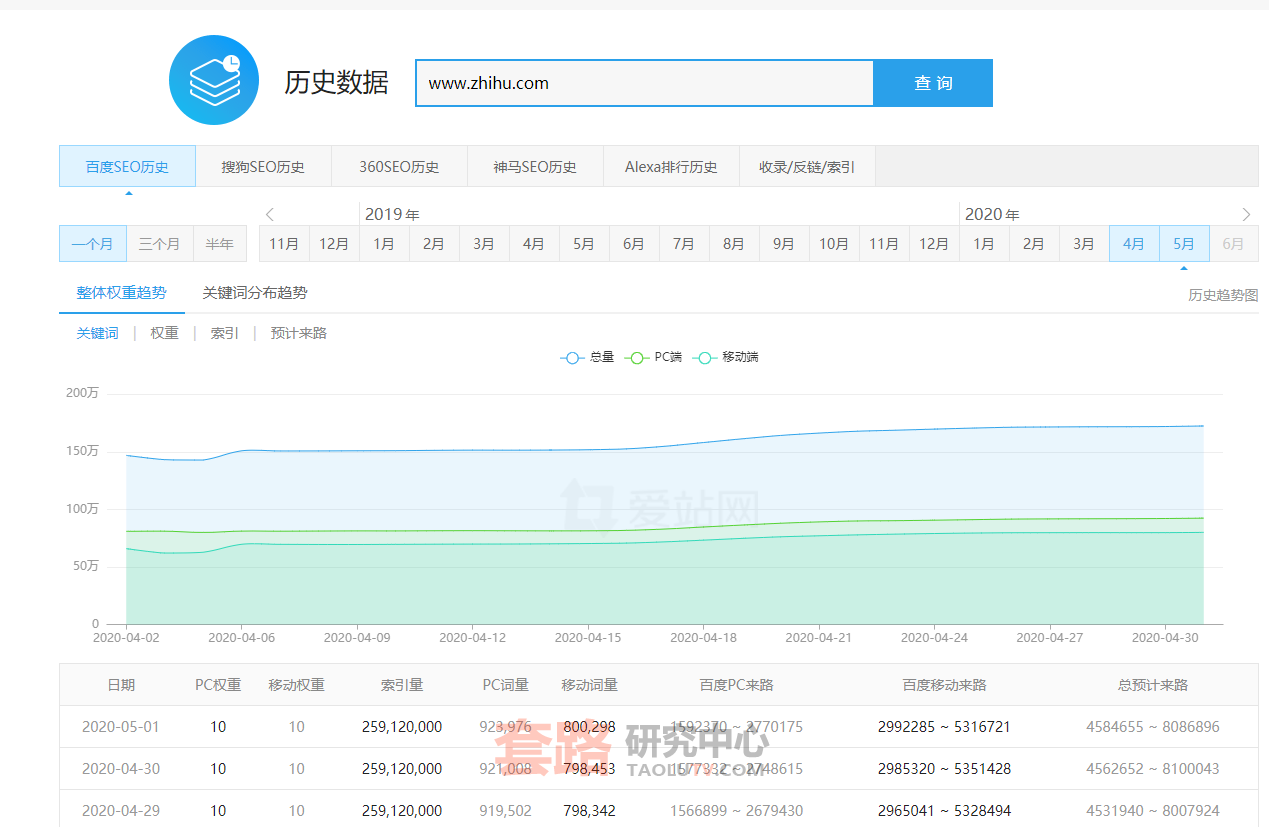Viewport: 1269px width, 827px height.
Task: Click value 2985320 ~ 5351428
Action: coord(944,769)
